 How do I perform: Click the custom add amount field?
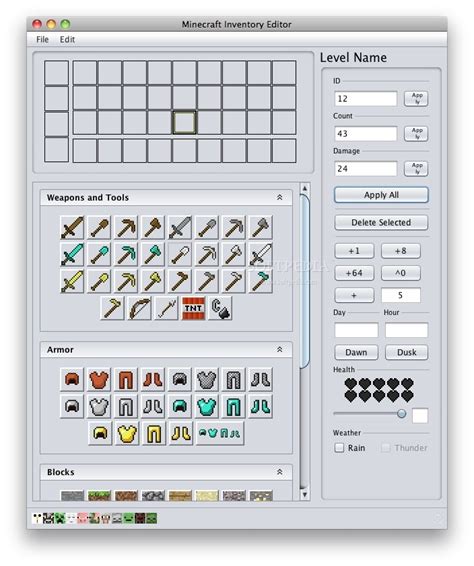[401, 295]
